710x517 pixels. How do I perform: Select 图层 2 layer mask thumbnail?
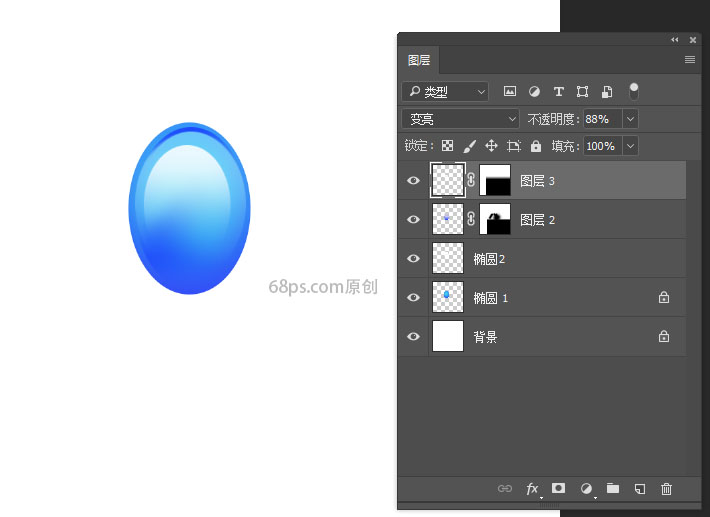495,219
